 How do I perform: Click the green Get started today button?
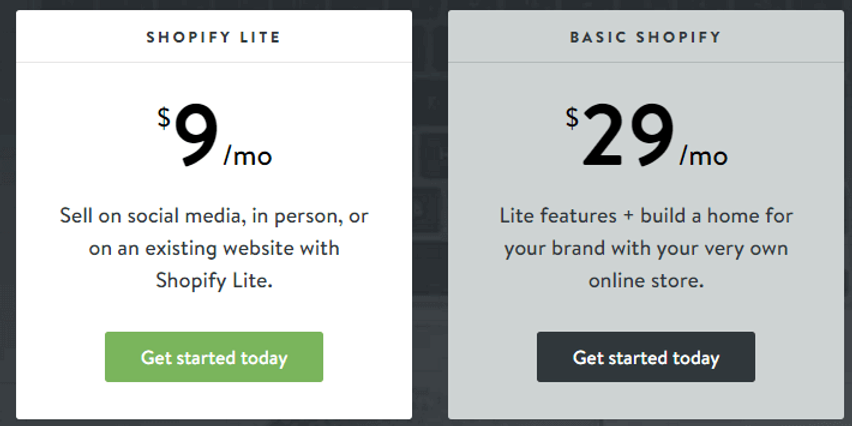tap(214, 357)
